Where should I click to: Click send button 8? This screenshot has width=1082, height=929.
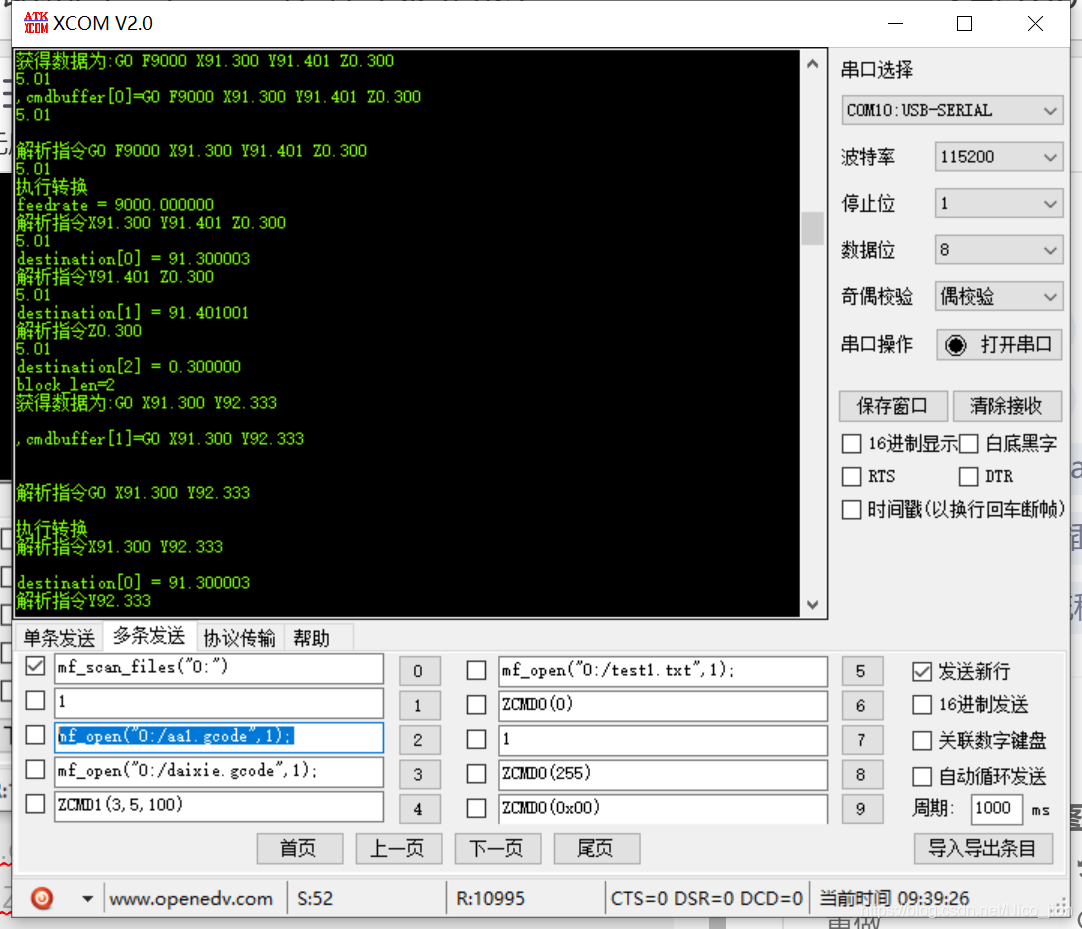[862, 774]
